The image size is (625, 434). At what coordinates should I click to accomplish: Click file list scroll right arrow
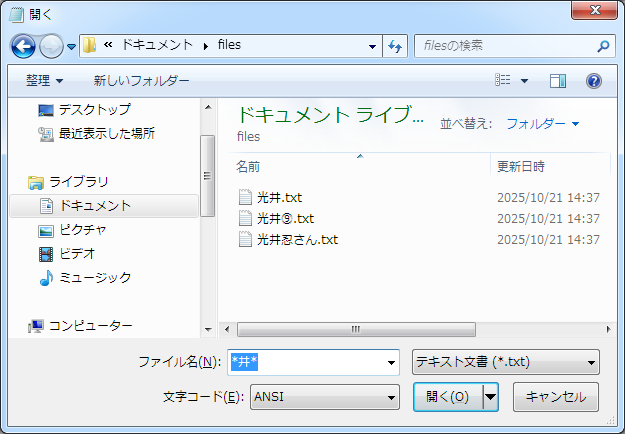point(608,330)
